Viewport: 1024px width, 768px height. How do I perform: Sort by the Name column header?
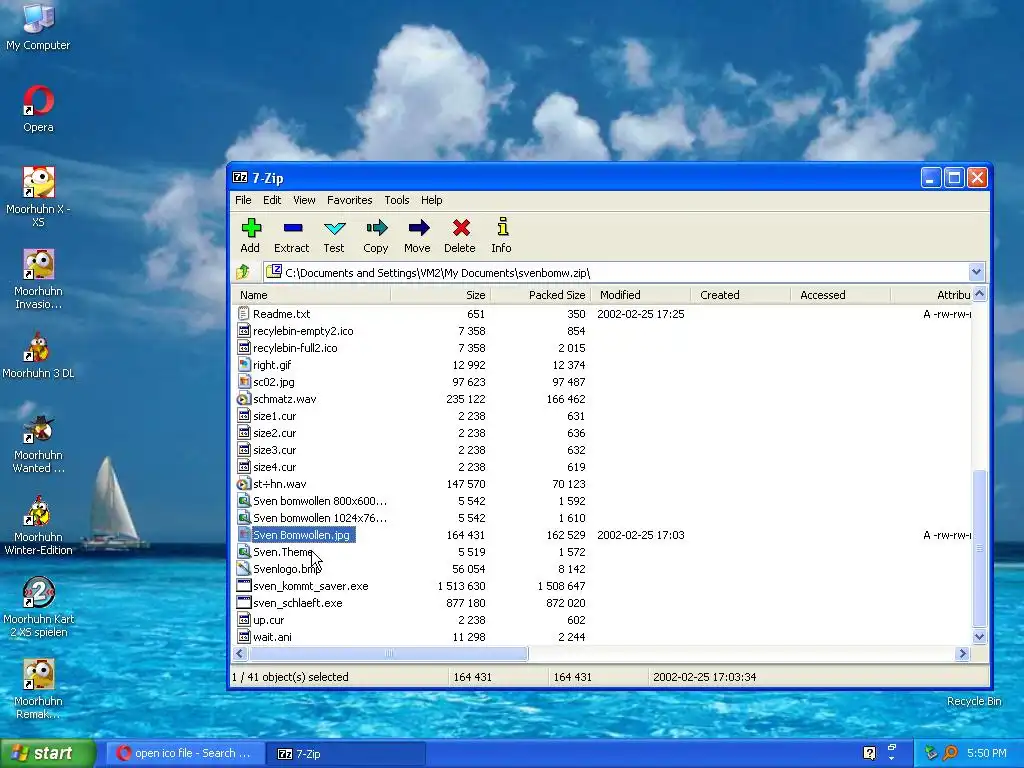coord(312,295)
